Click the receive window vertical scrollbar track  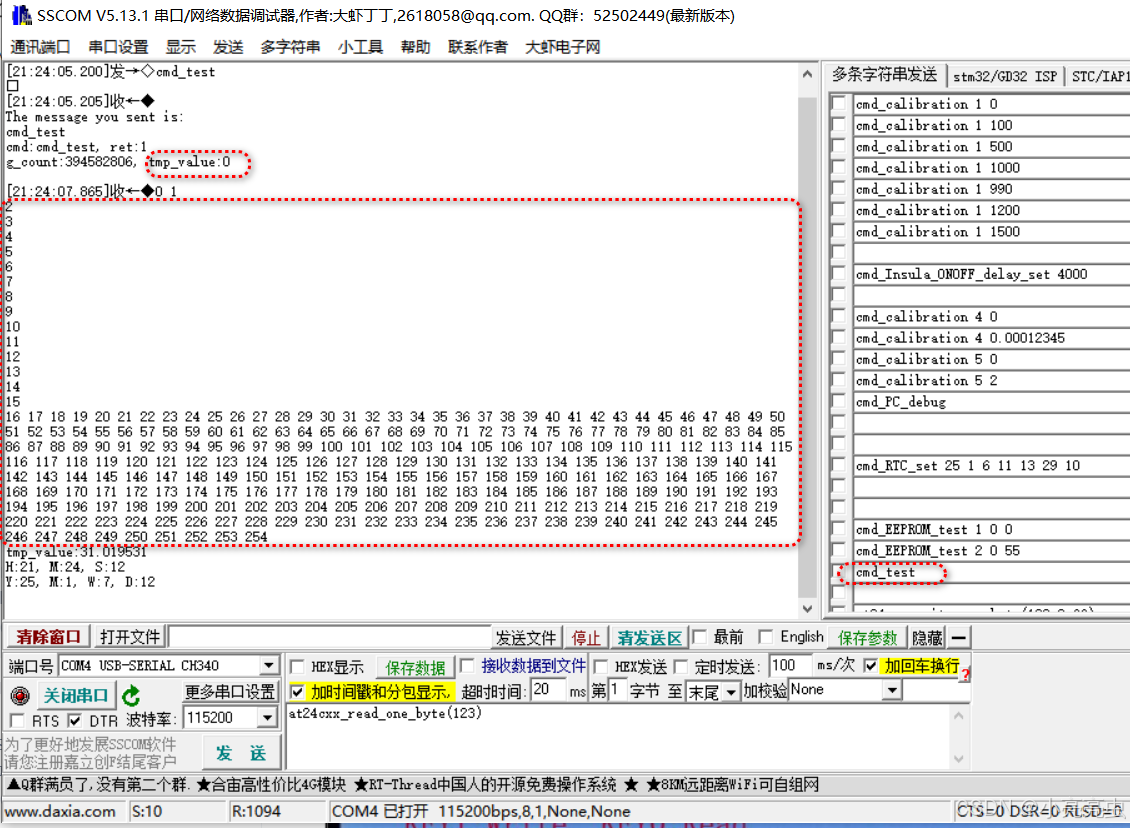click(807, 346)
